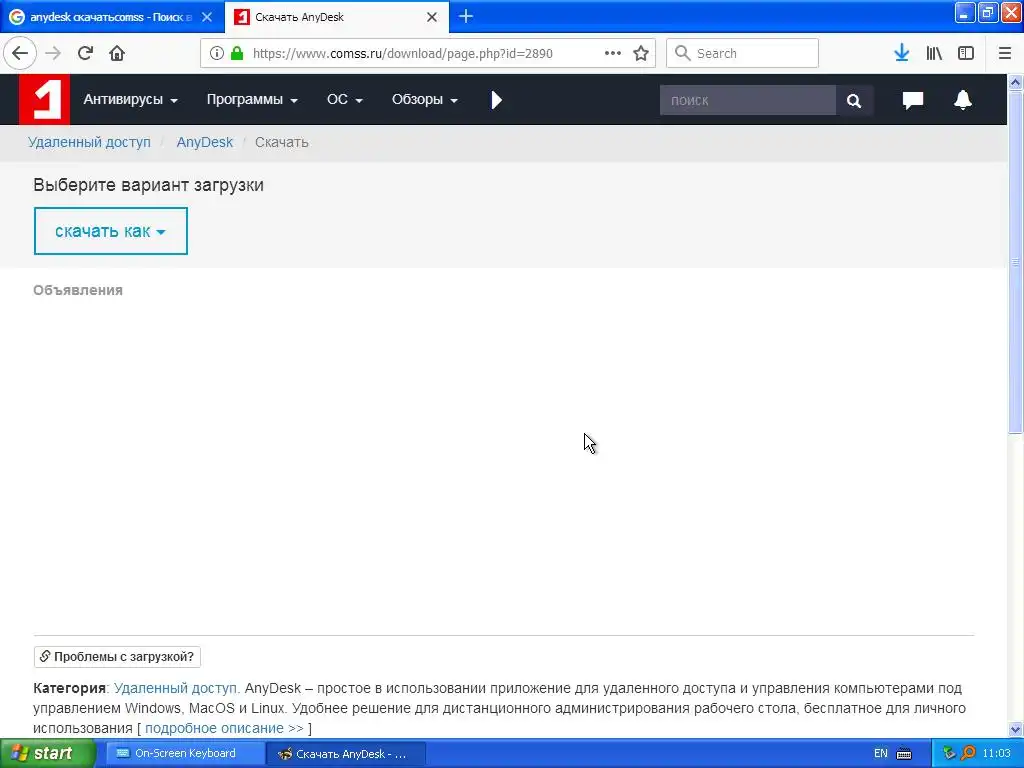This screenshot has width=1024, height=768.
Task: Toggle the Firefox sidebar icon
Action: pyautogui.click(x=966, y=53)
